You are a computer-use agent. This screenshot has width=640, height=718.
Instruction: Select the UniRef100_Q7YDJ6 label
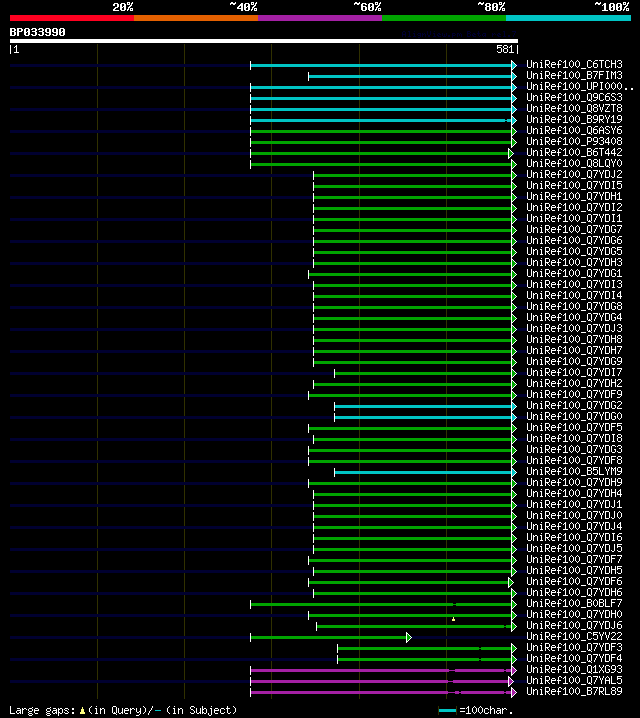[x=574, y=625]
